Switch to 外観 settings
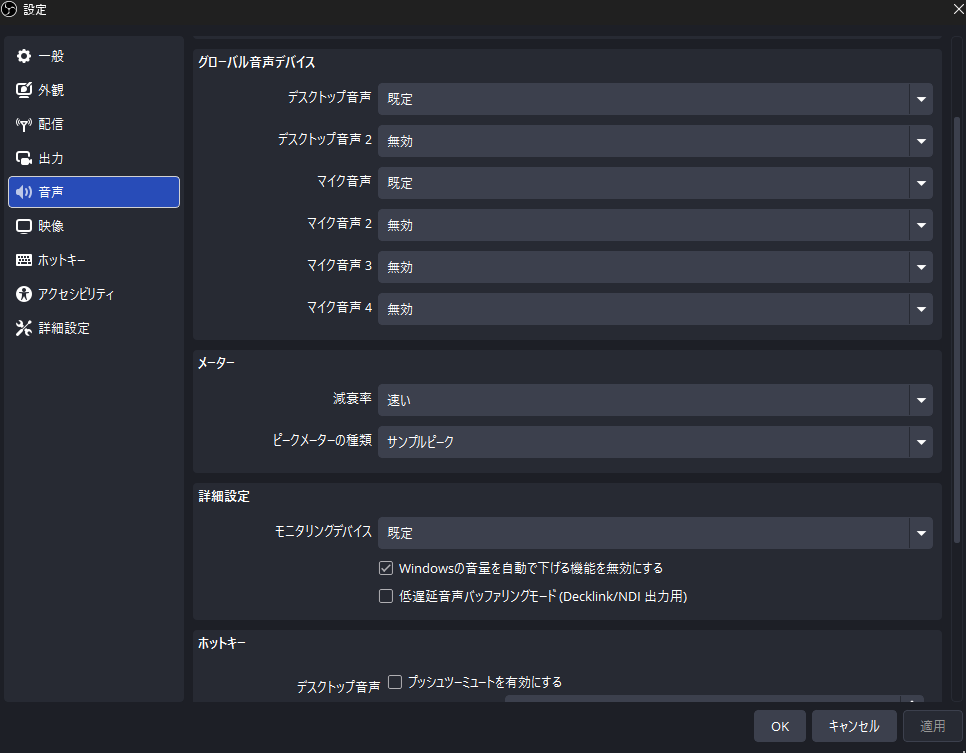The width and height of the screenshot is (966, 753). (x=94, y=90)
